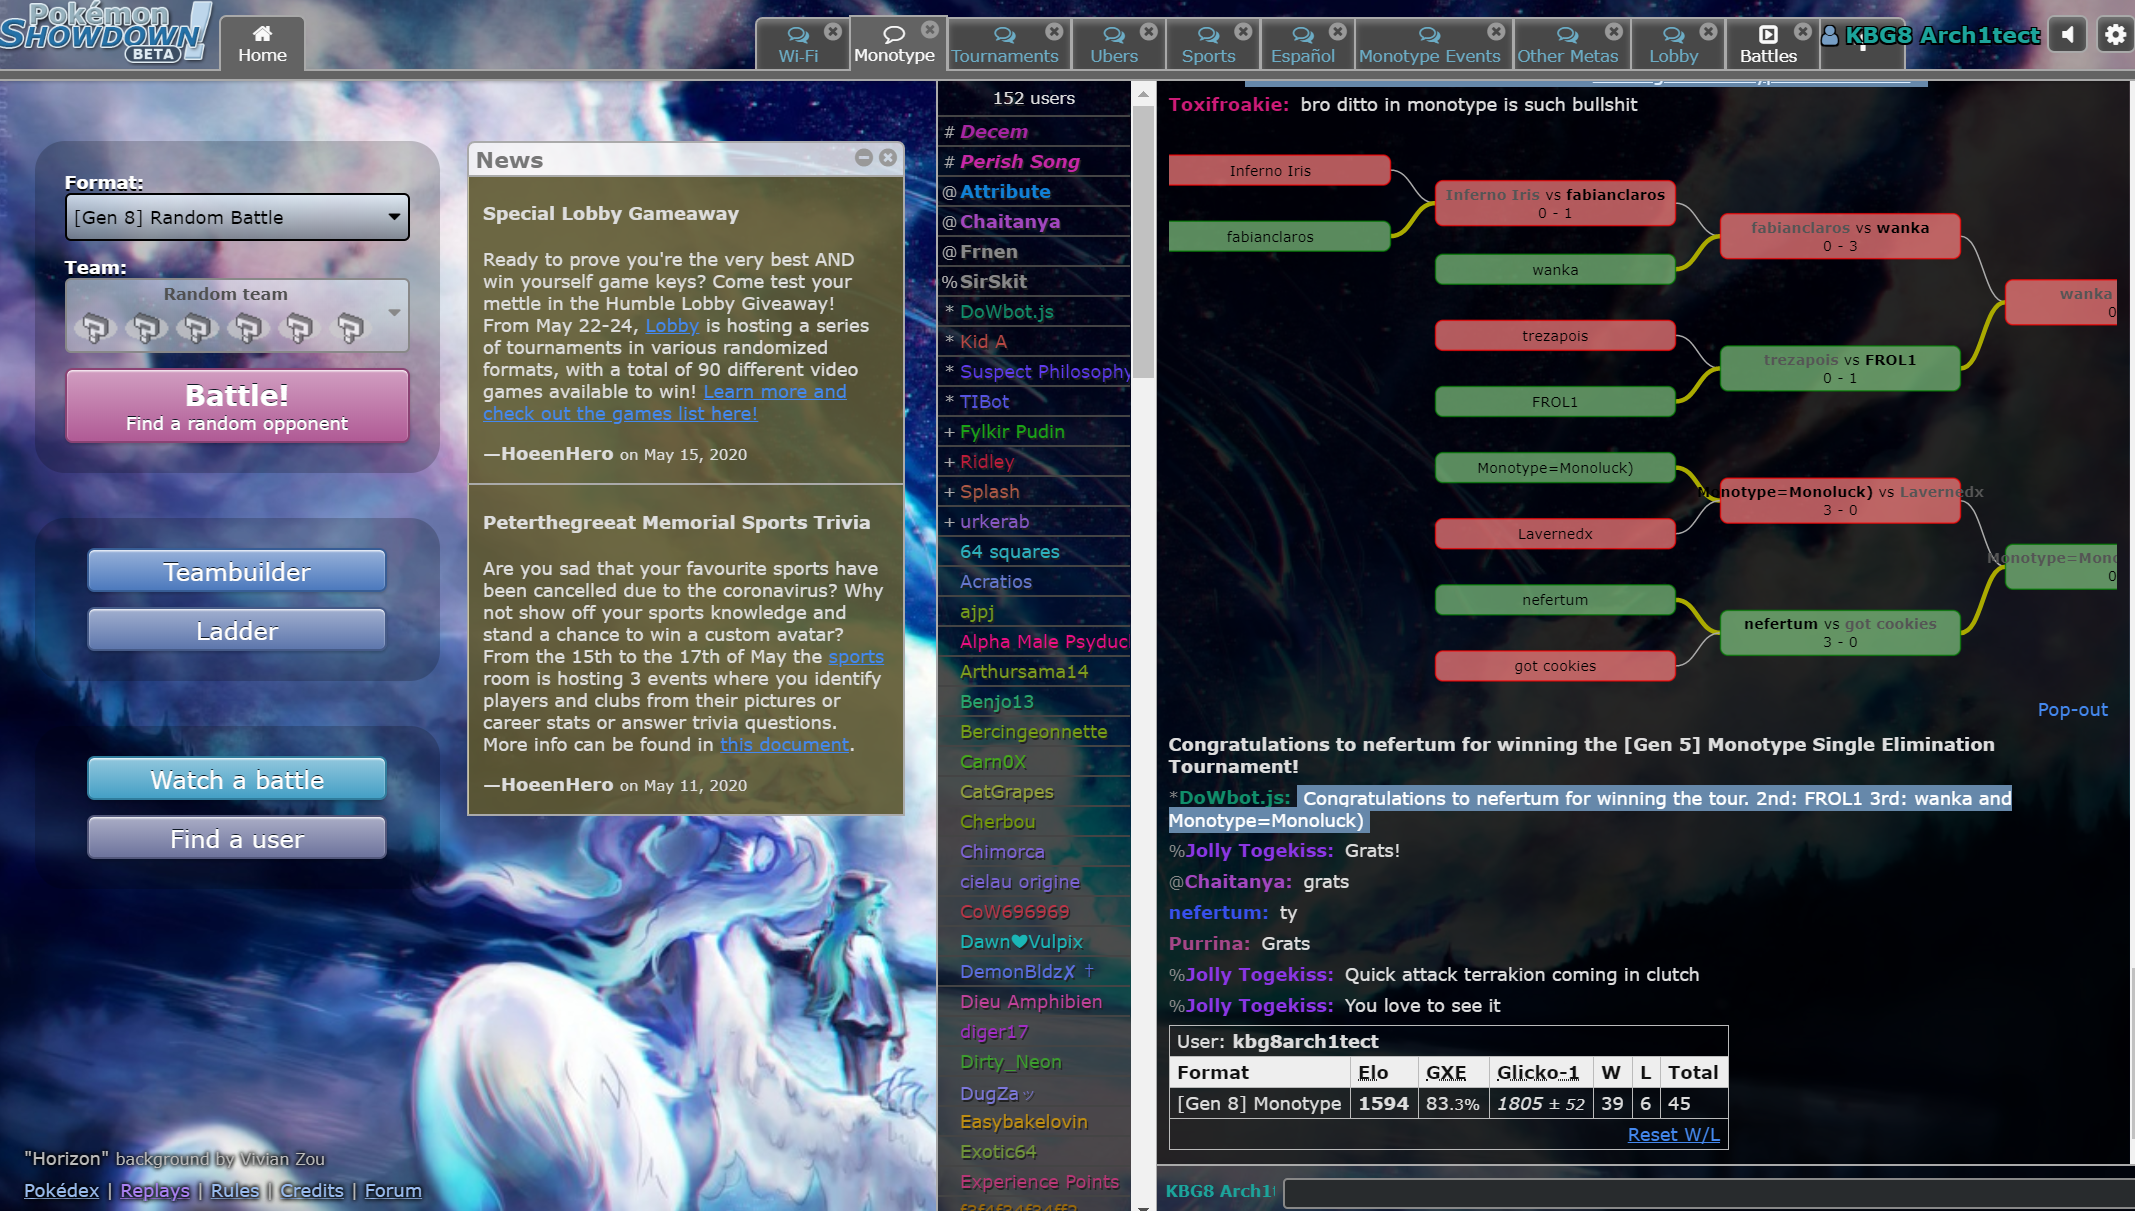The image size is (2135, 1211).
Task: Click user Chaitanya in userlist
Action: [x=1034, y=221]
